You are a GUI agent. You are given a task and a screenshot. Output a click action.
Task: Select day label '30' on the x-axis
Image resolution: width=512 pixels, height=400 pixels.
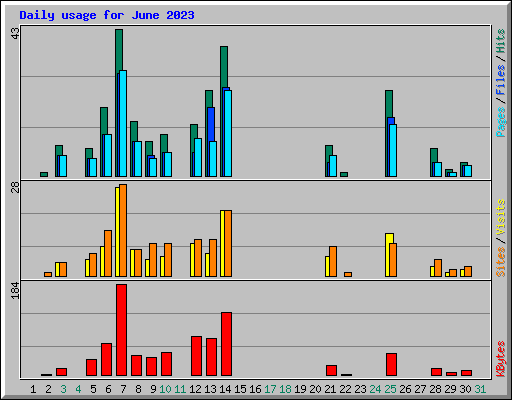point(465,389)
